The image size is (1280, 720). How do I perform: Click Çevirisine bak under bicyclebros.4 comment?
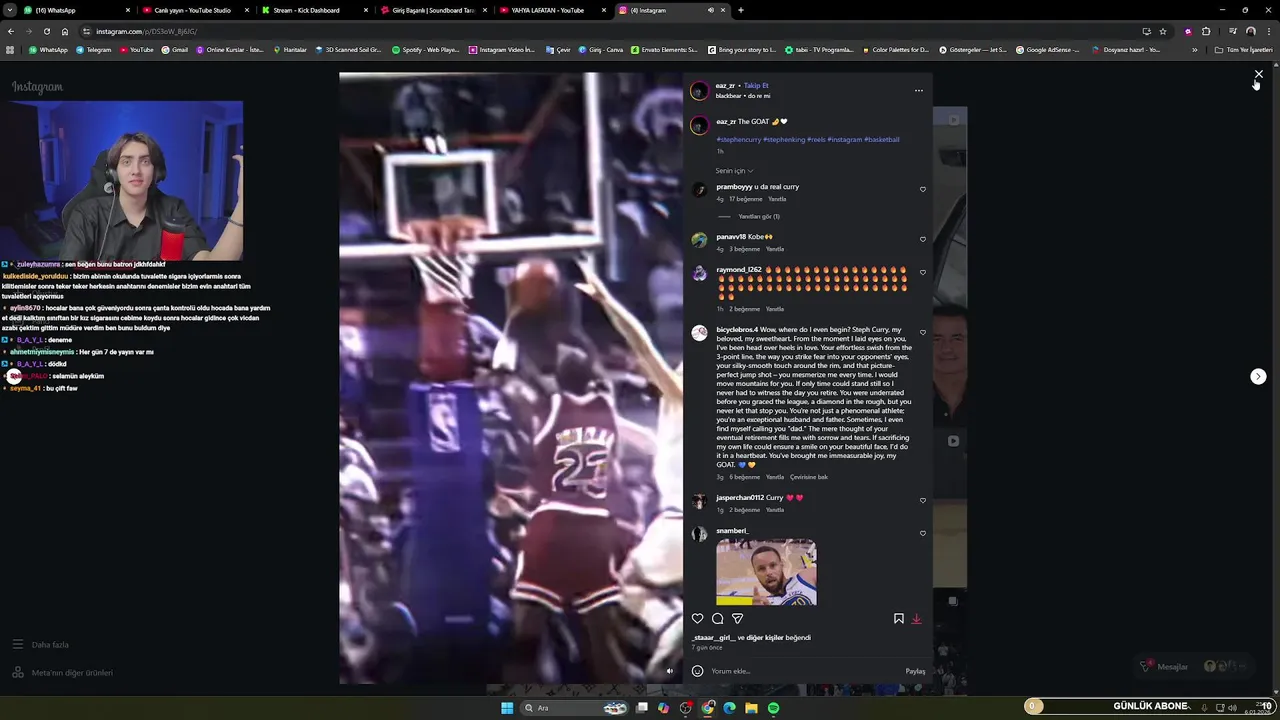[809, 477]
